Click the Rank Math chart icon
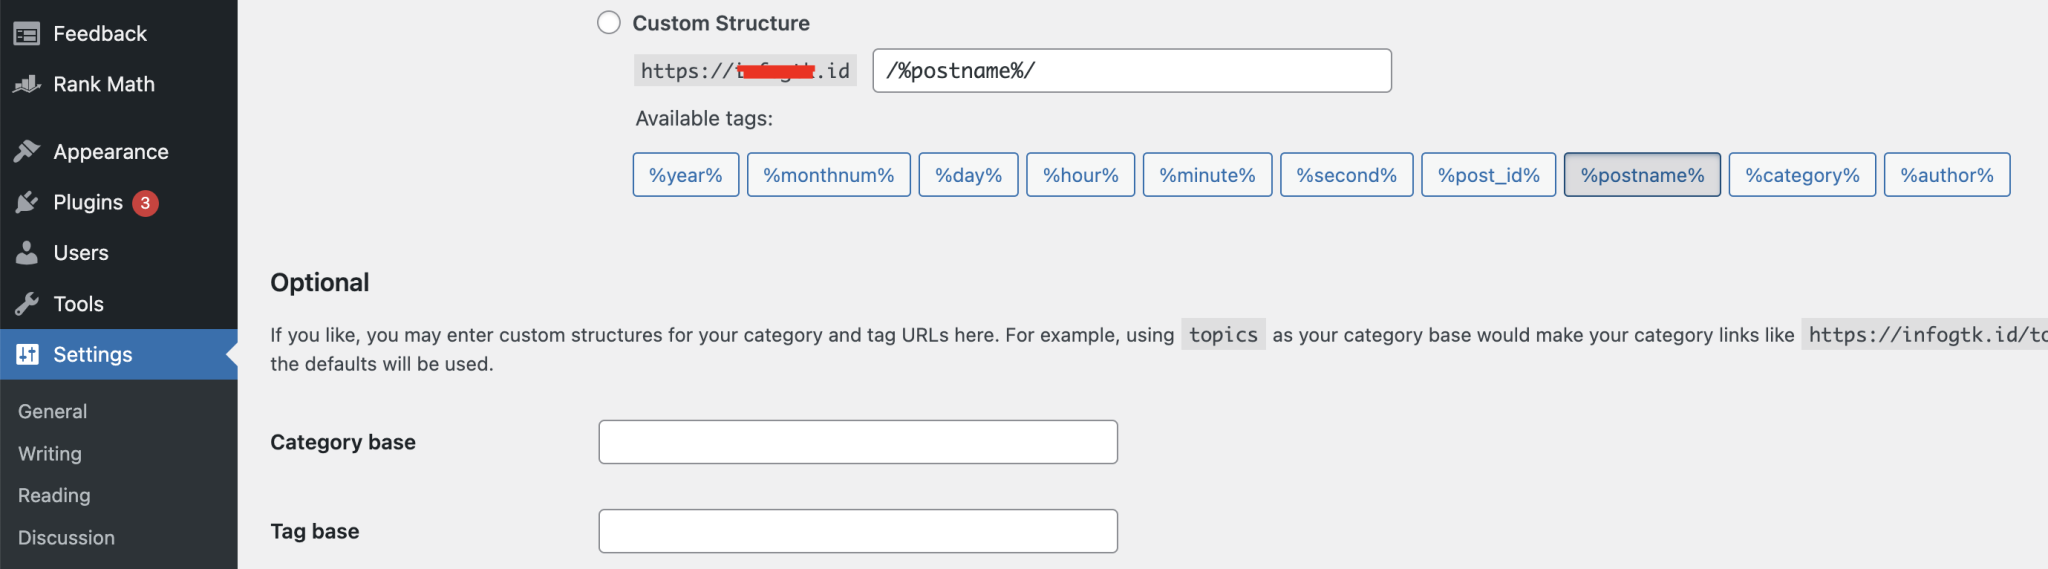Image resolution: width=2048 pixels, height=569 pixels. point(27,85)
